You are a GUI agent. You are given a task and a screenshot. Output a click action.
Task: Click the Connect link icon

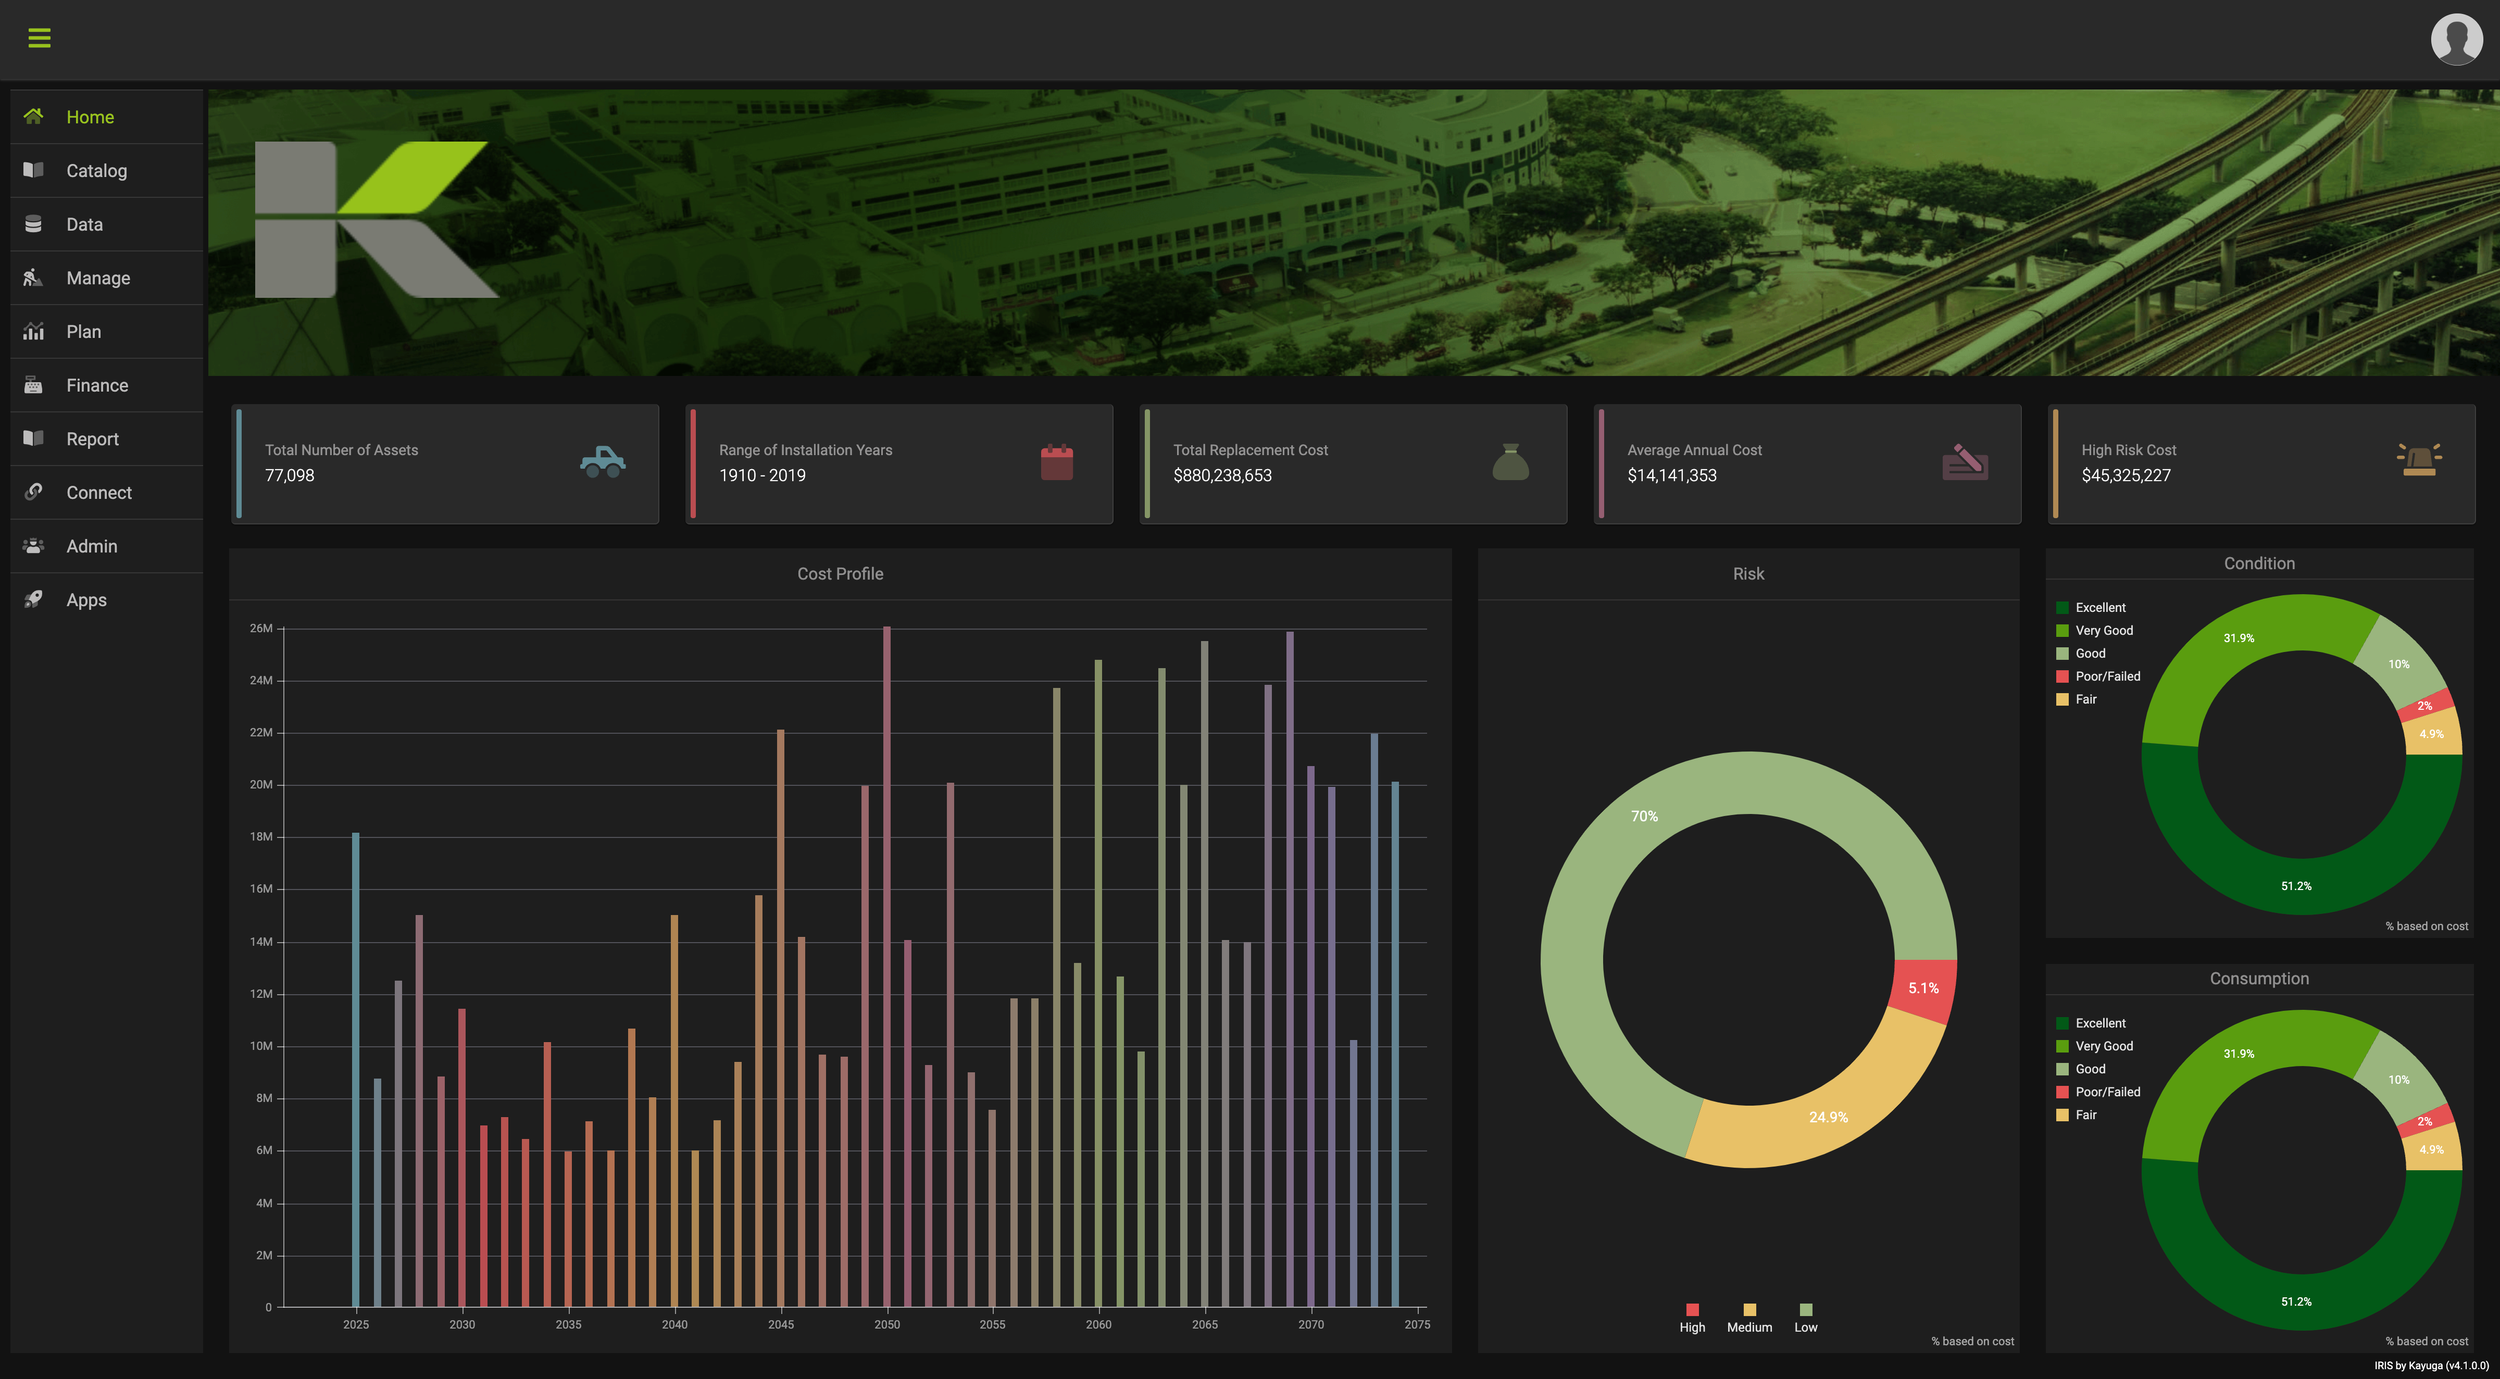click(33, 492)
